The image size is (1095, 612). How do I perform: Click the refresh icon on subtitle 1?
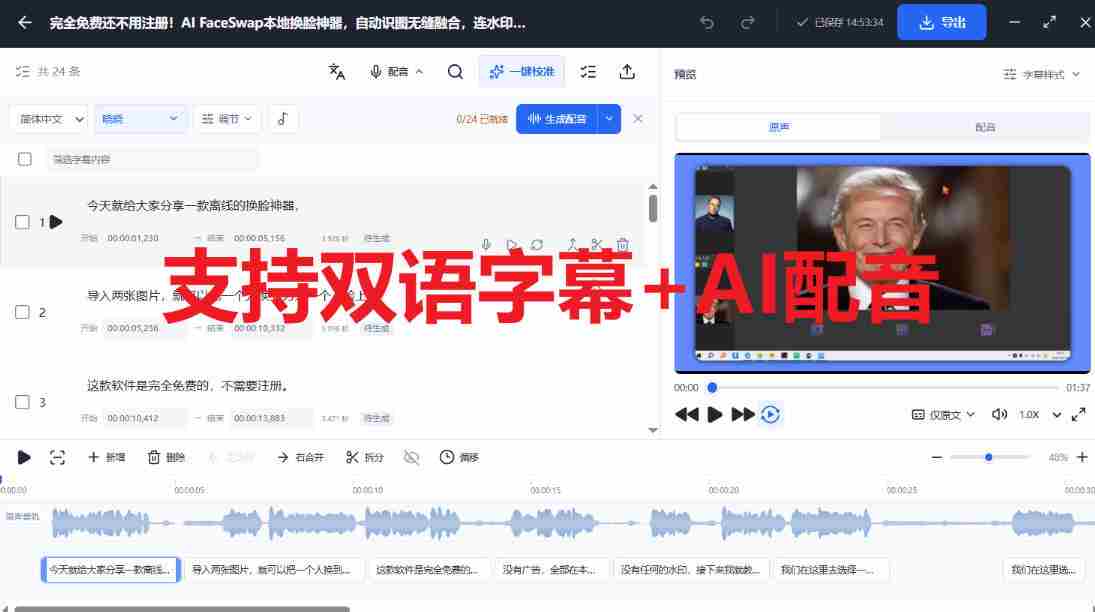tap(536, 245)
